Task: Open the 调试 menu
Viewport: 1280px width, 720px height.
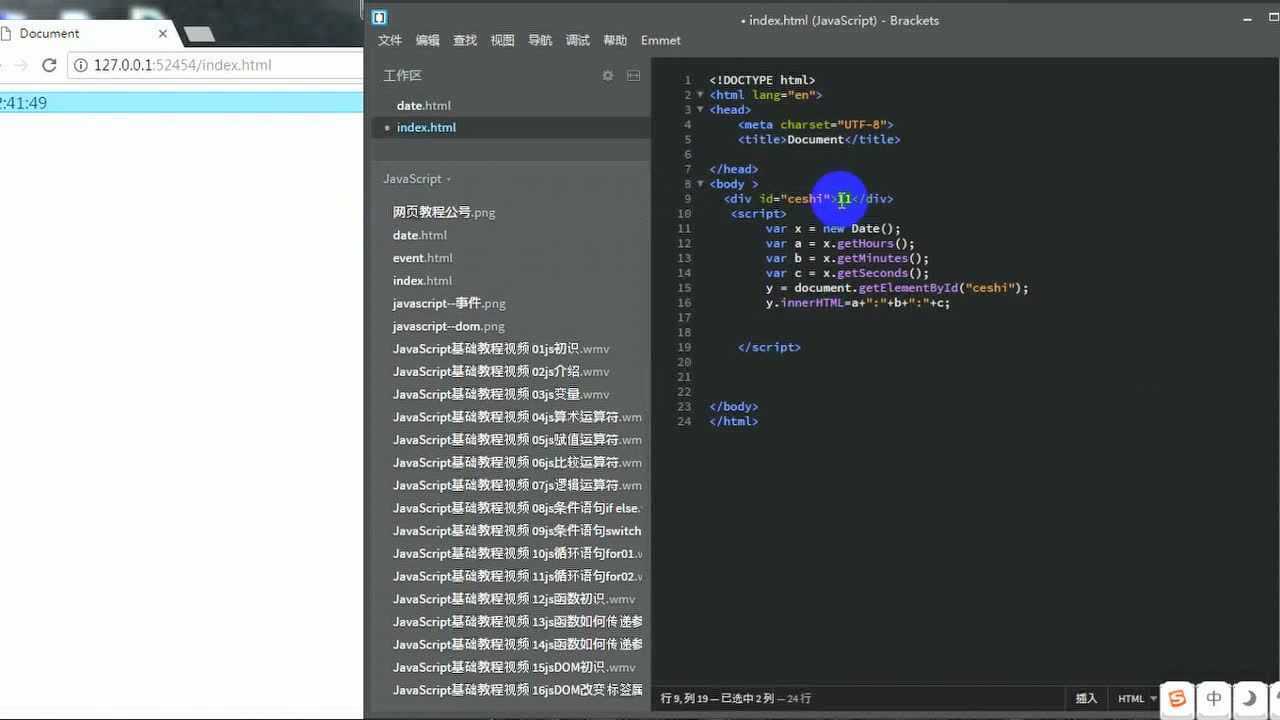Action: pos(577,40)
